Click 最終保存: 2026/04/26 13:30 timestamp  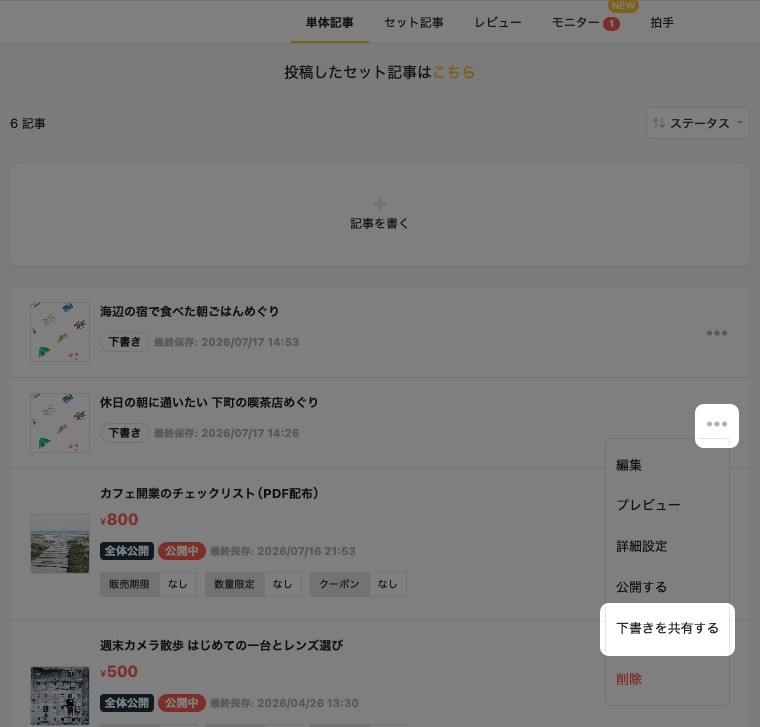point(285,703)
